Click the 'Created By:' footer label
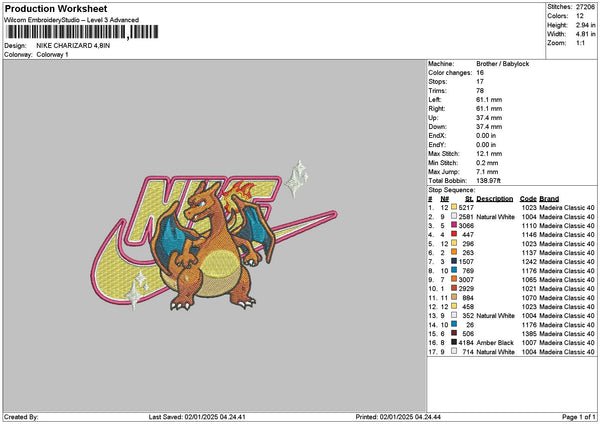Screen dimensions: 600x424 coord(21,417)
